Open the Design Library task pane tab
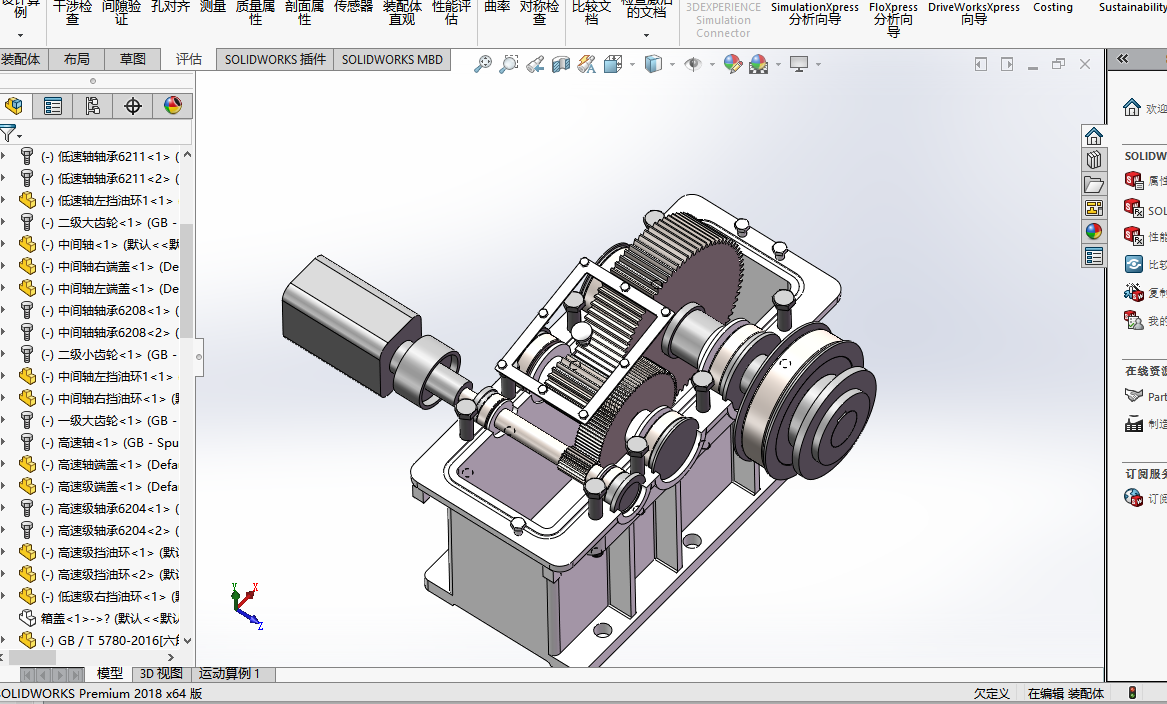 1093,160
